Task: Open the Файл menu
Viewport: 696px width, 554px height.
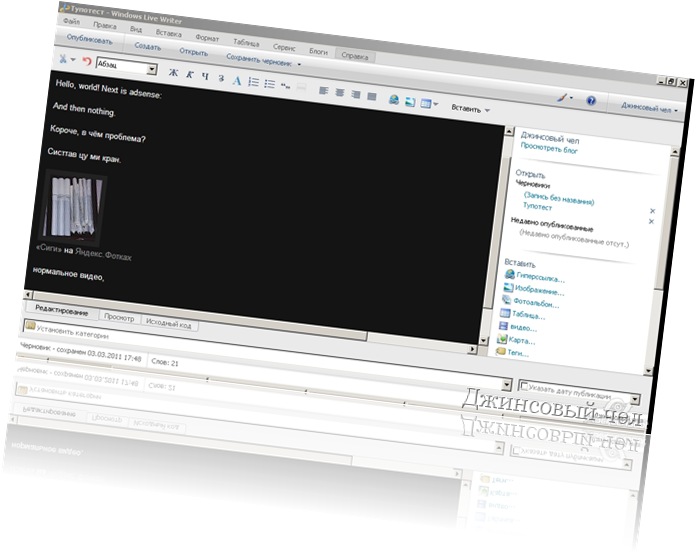Action: pos(71,21)
